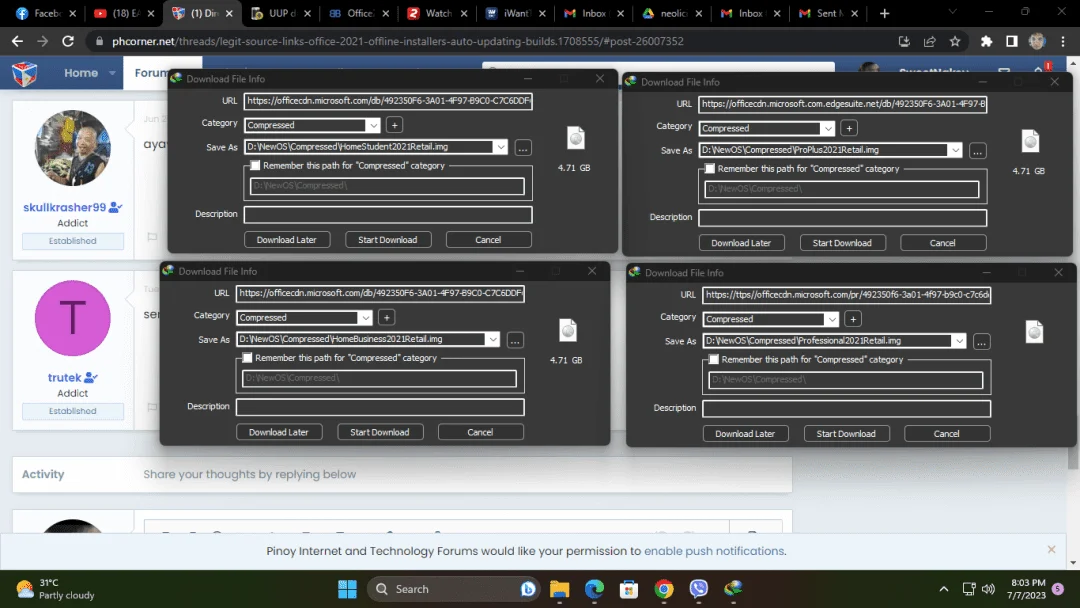The height and width of the screenshot is (608, 1080).
Task: Open Microsoft Edge from taskbar
Action: pos(594,589)
